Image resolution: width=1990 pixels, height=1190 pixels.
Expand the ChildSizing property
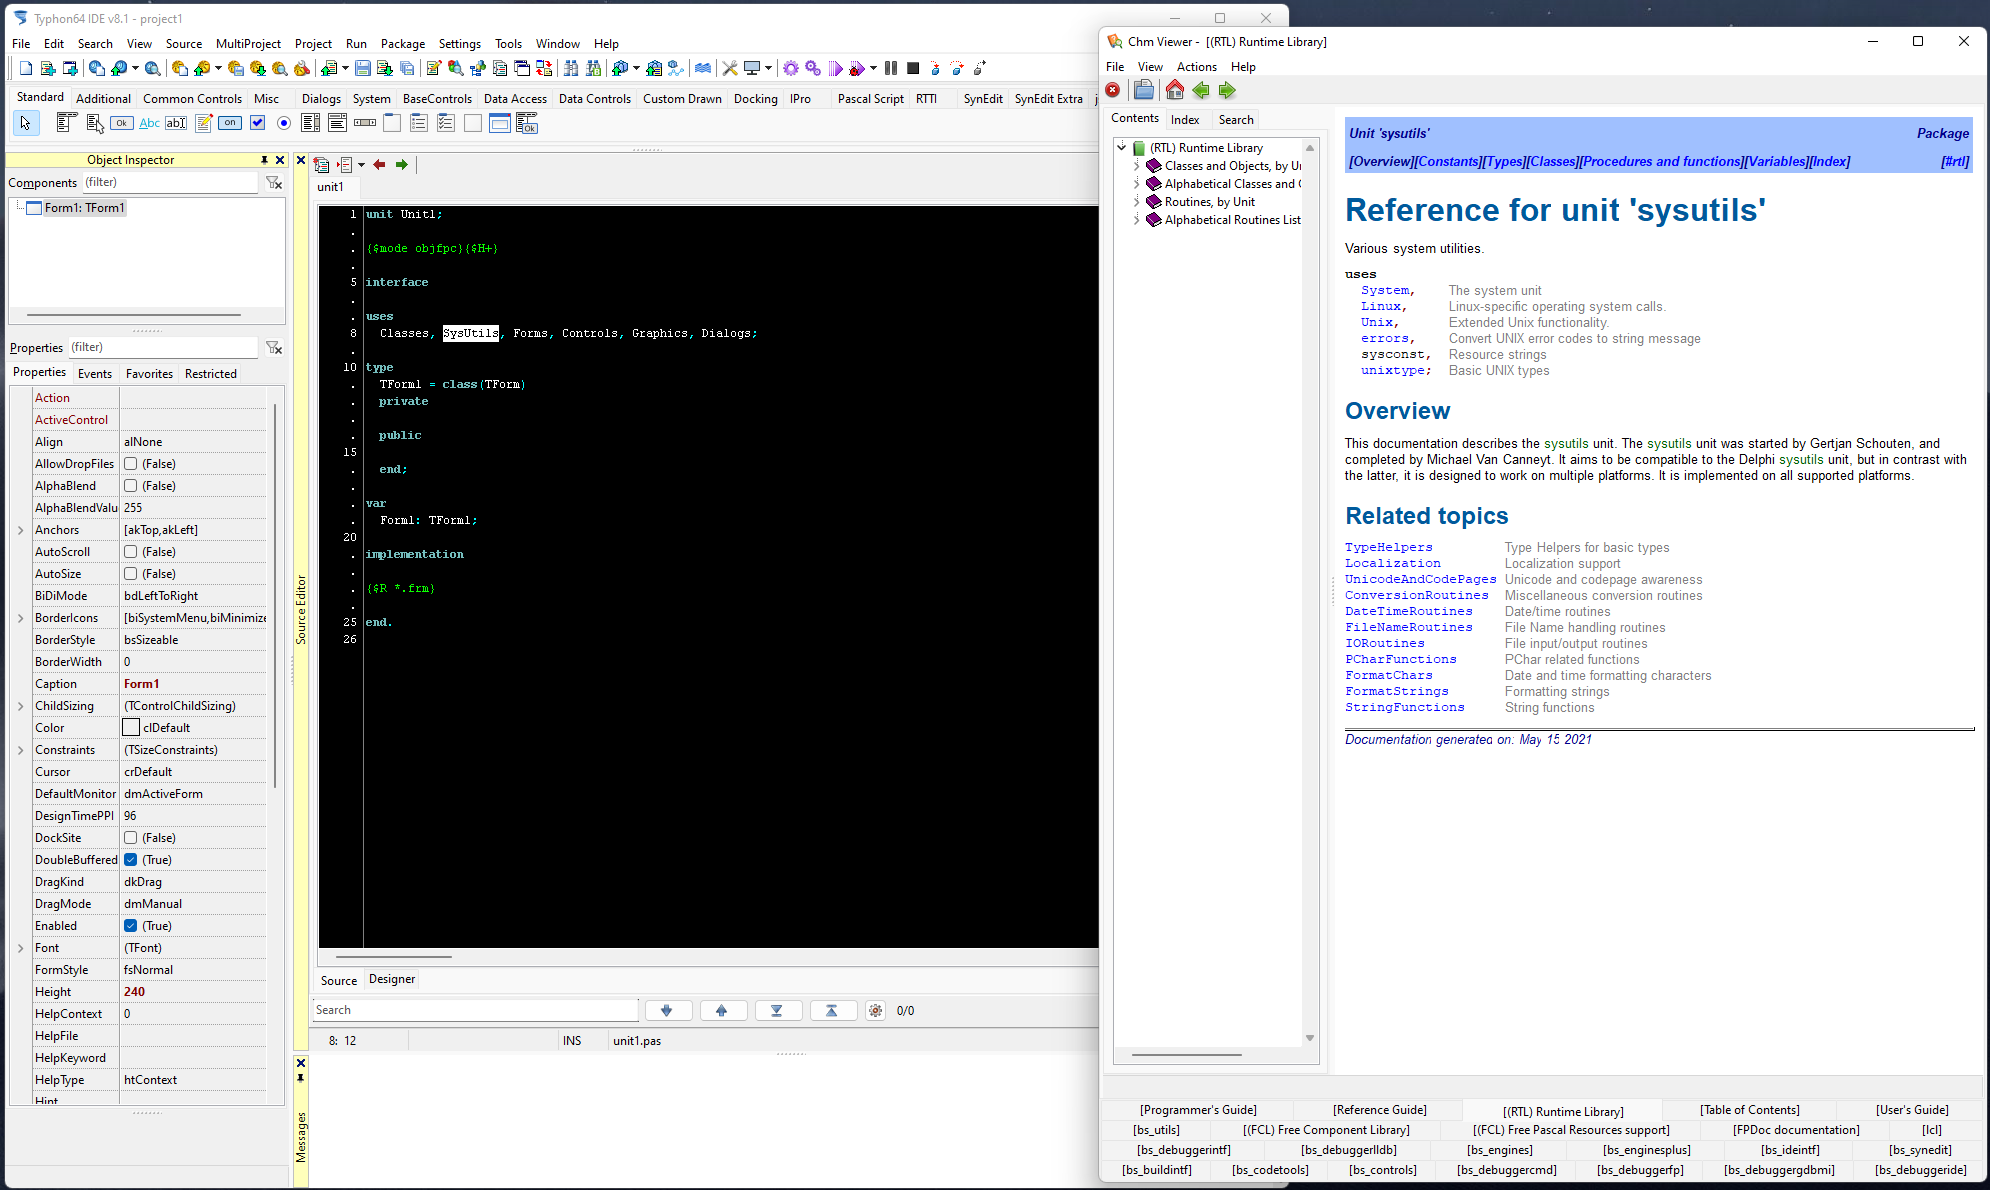coord(21,706)
